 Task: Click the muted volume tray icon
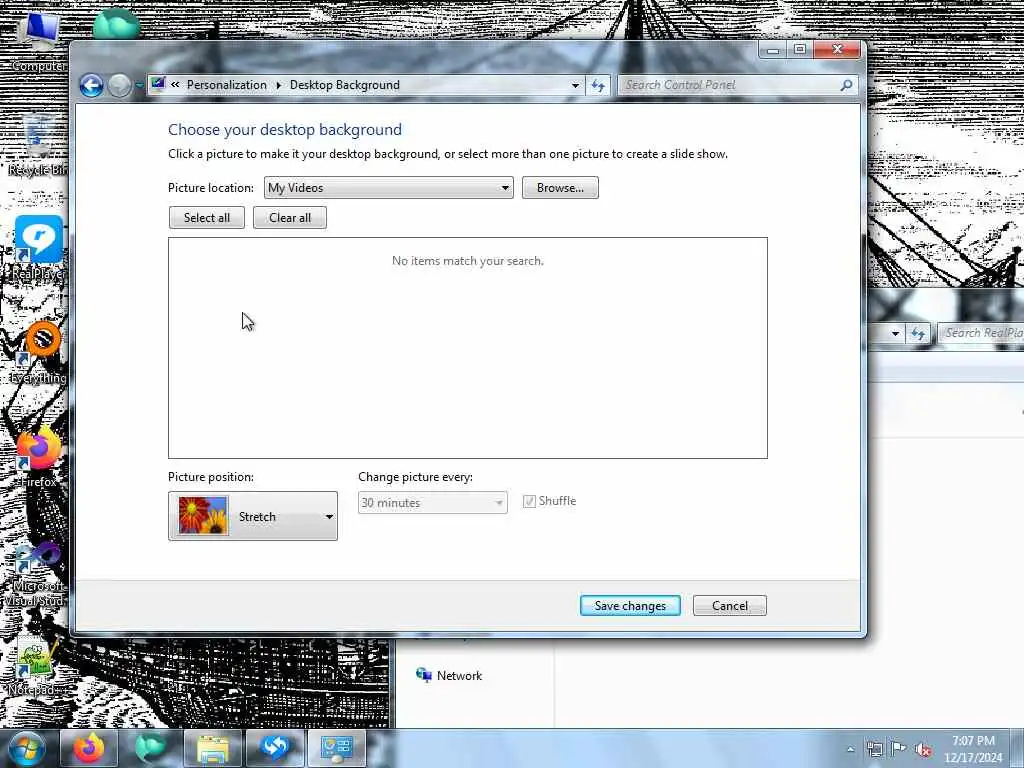(923, 750)
